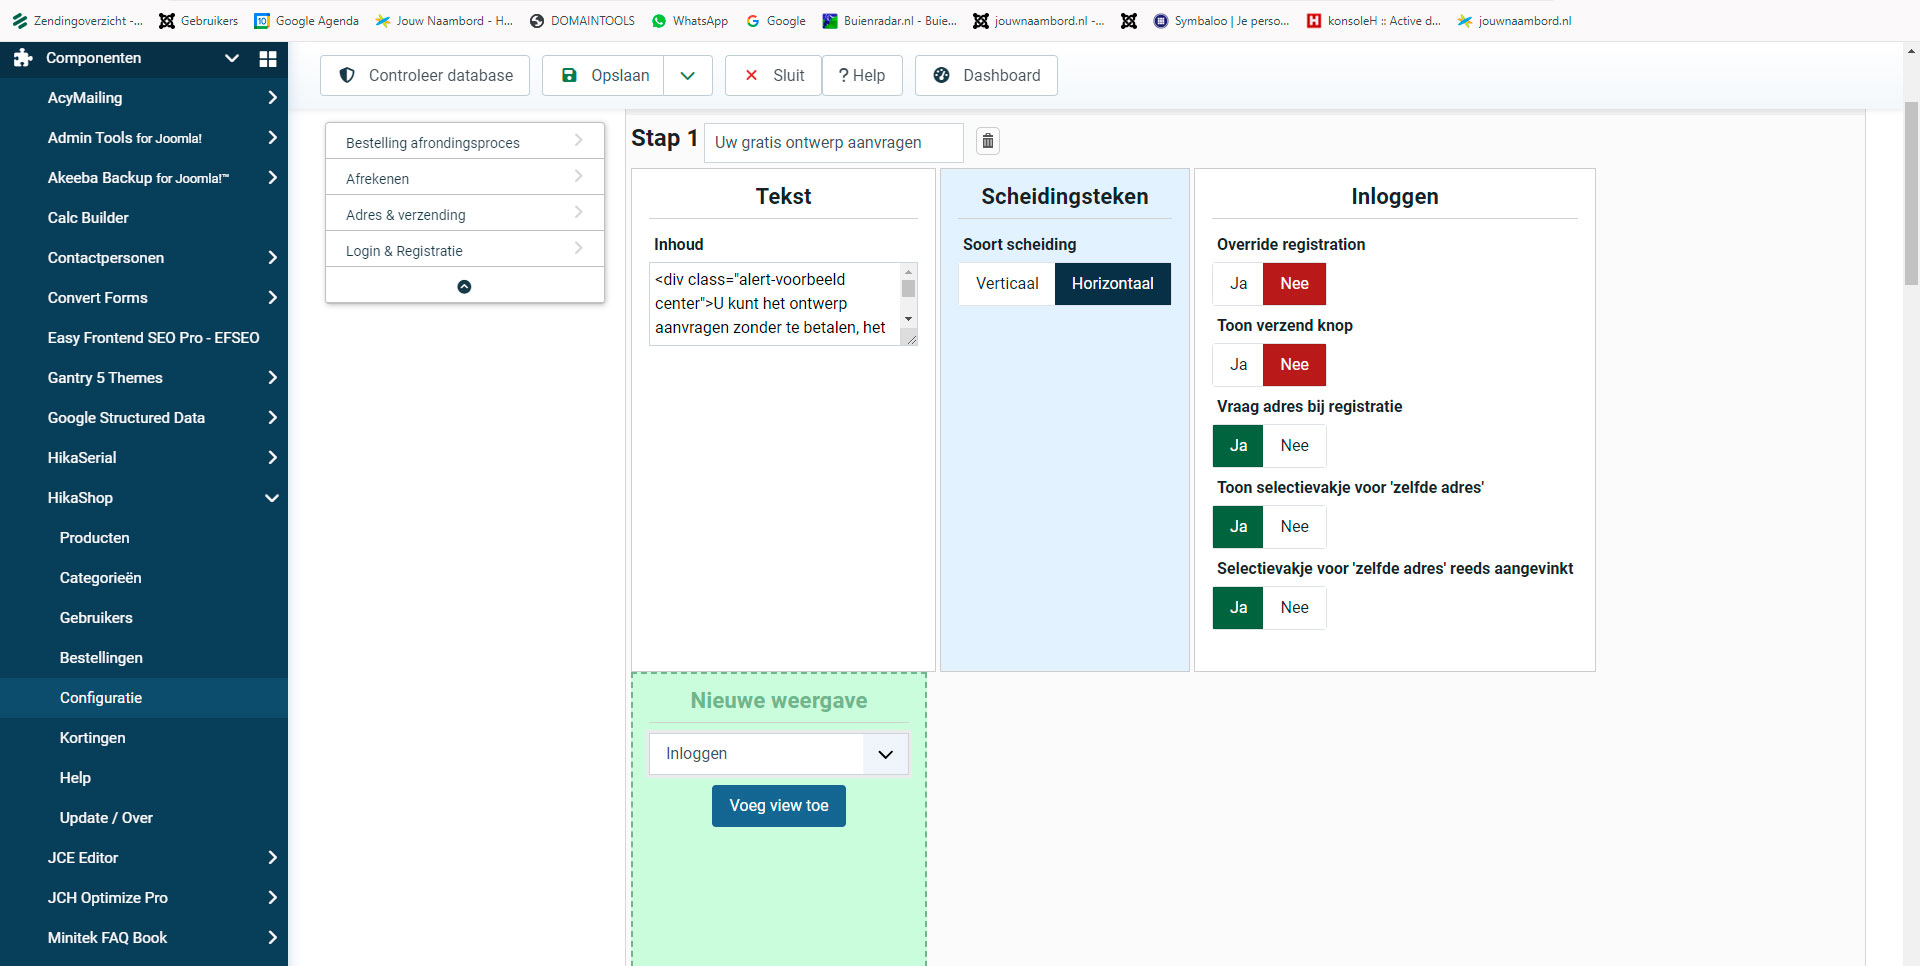The width and height of the screenshot is (1920, 966).
Task: Open the Dashboard toolbar button
Action: pyautogui.click(x=986, y=75)
